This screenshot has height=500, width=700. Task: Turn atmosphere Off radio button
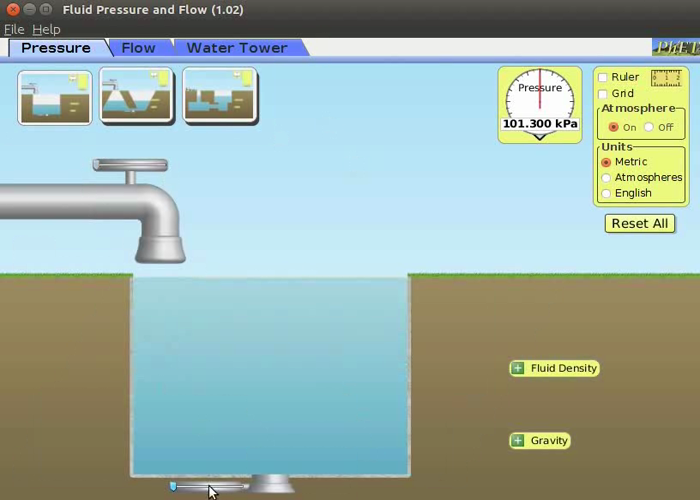tap(649, 127)
